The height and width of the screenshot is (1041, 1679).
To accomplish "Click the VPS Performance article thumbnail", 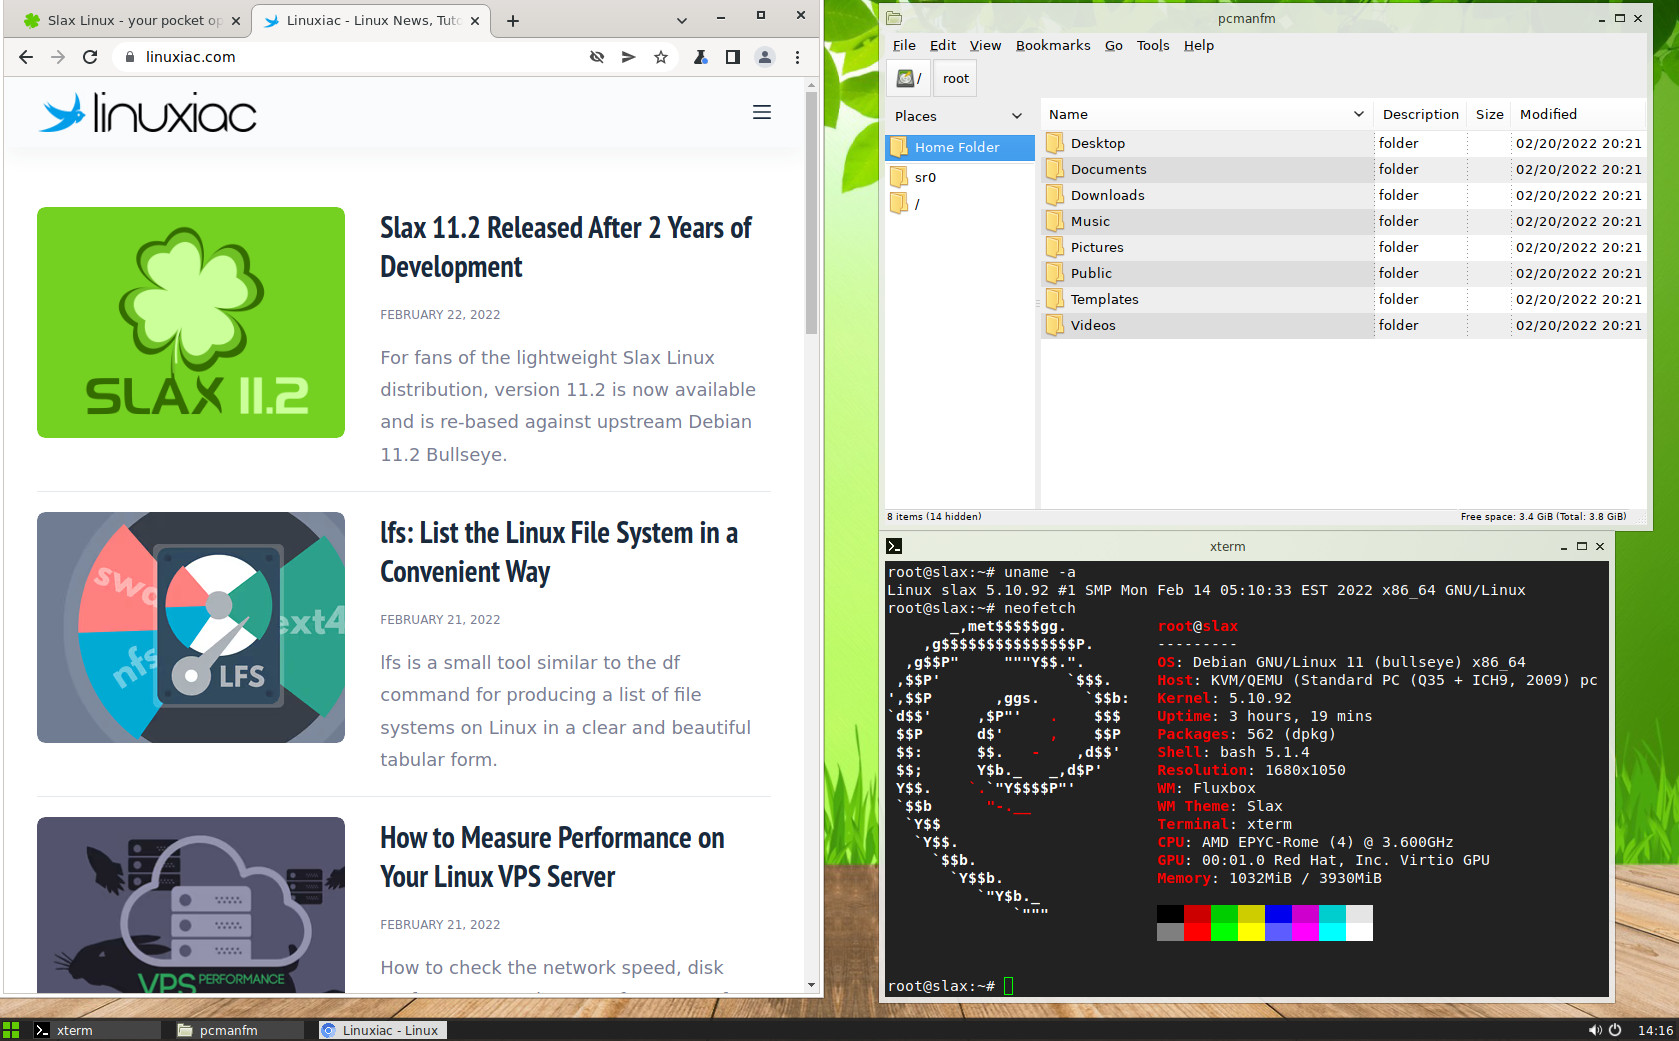I will click(191, 905).
